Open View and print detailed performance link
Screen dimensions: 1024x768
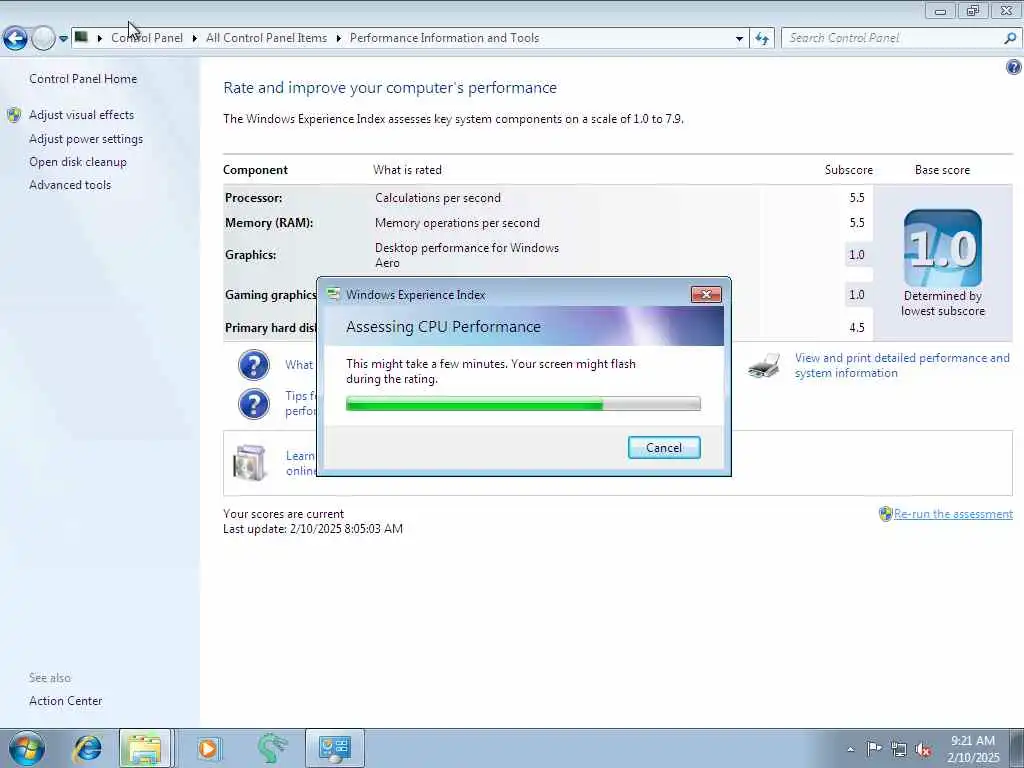click(x=902, y=366)
